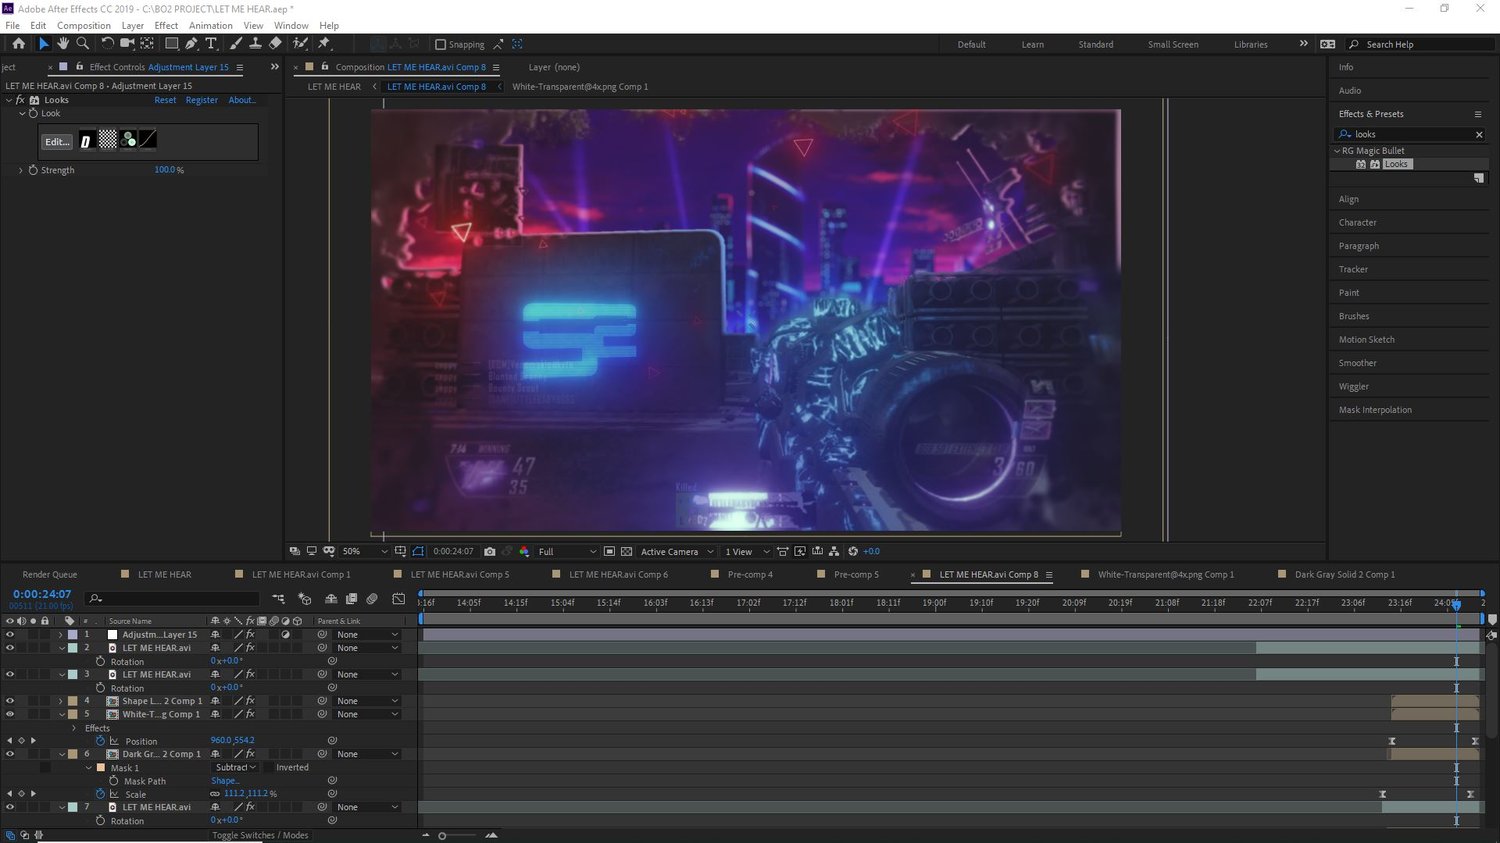The image size is (1500, 843).
Task: Open parent None dropdown for Adjustment Layer 15
Action: (x=367, y=634)
